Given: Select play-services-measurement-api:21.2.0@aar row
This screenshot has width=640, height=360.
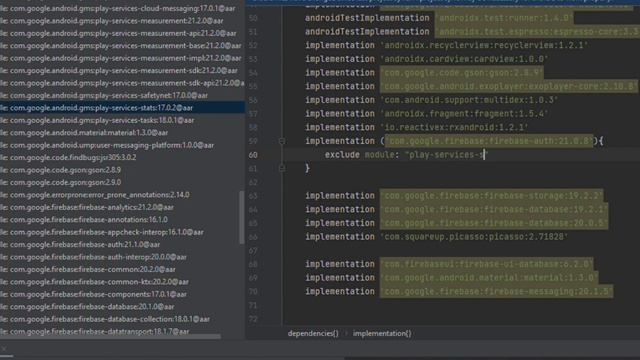Looking at the screenshot, I should coord(122,33).
